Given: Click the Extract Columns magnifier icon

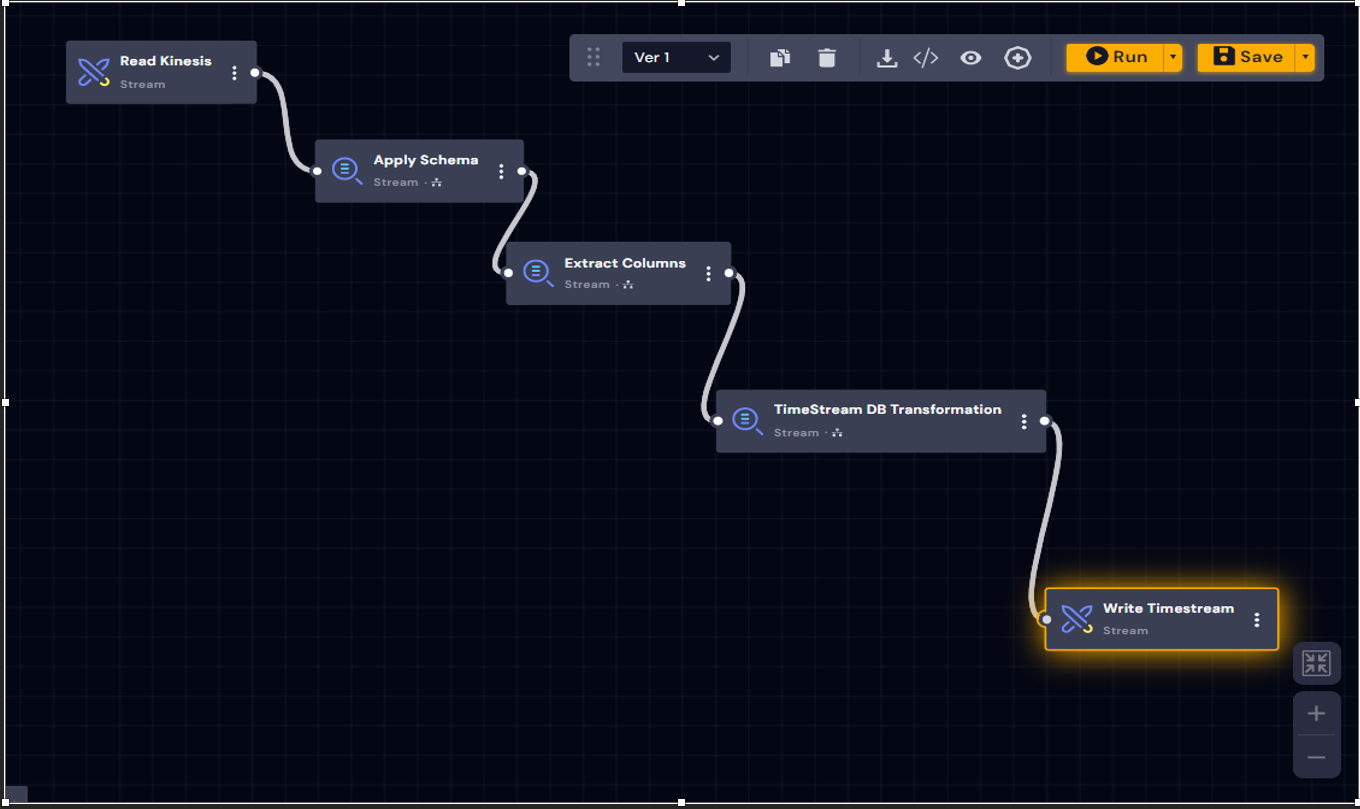Looking at the screenshot, I should pos(538,273).
